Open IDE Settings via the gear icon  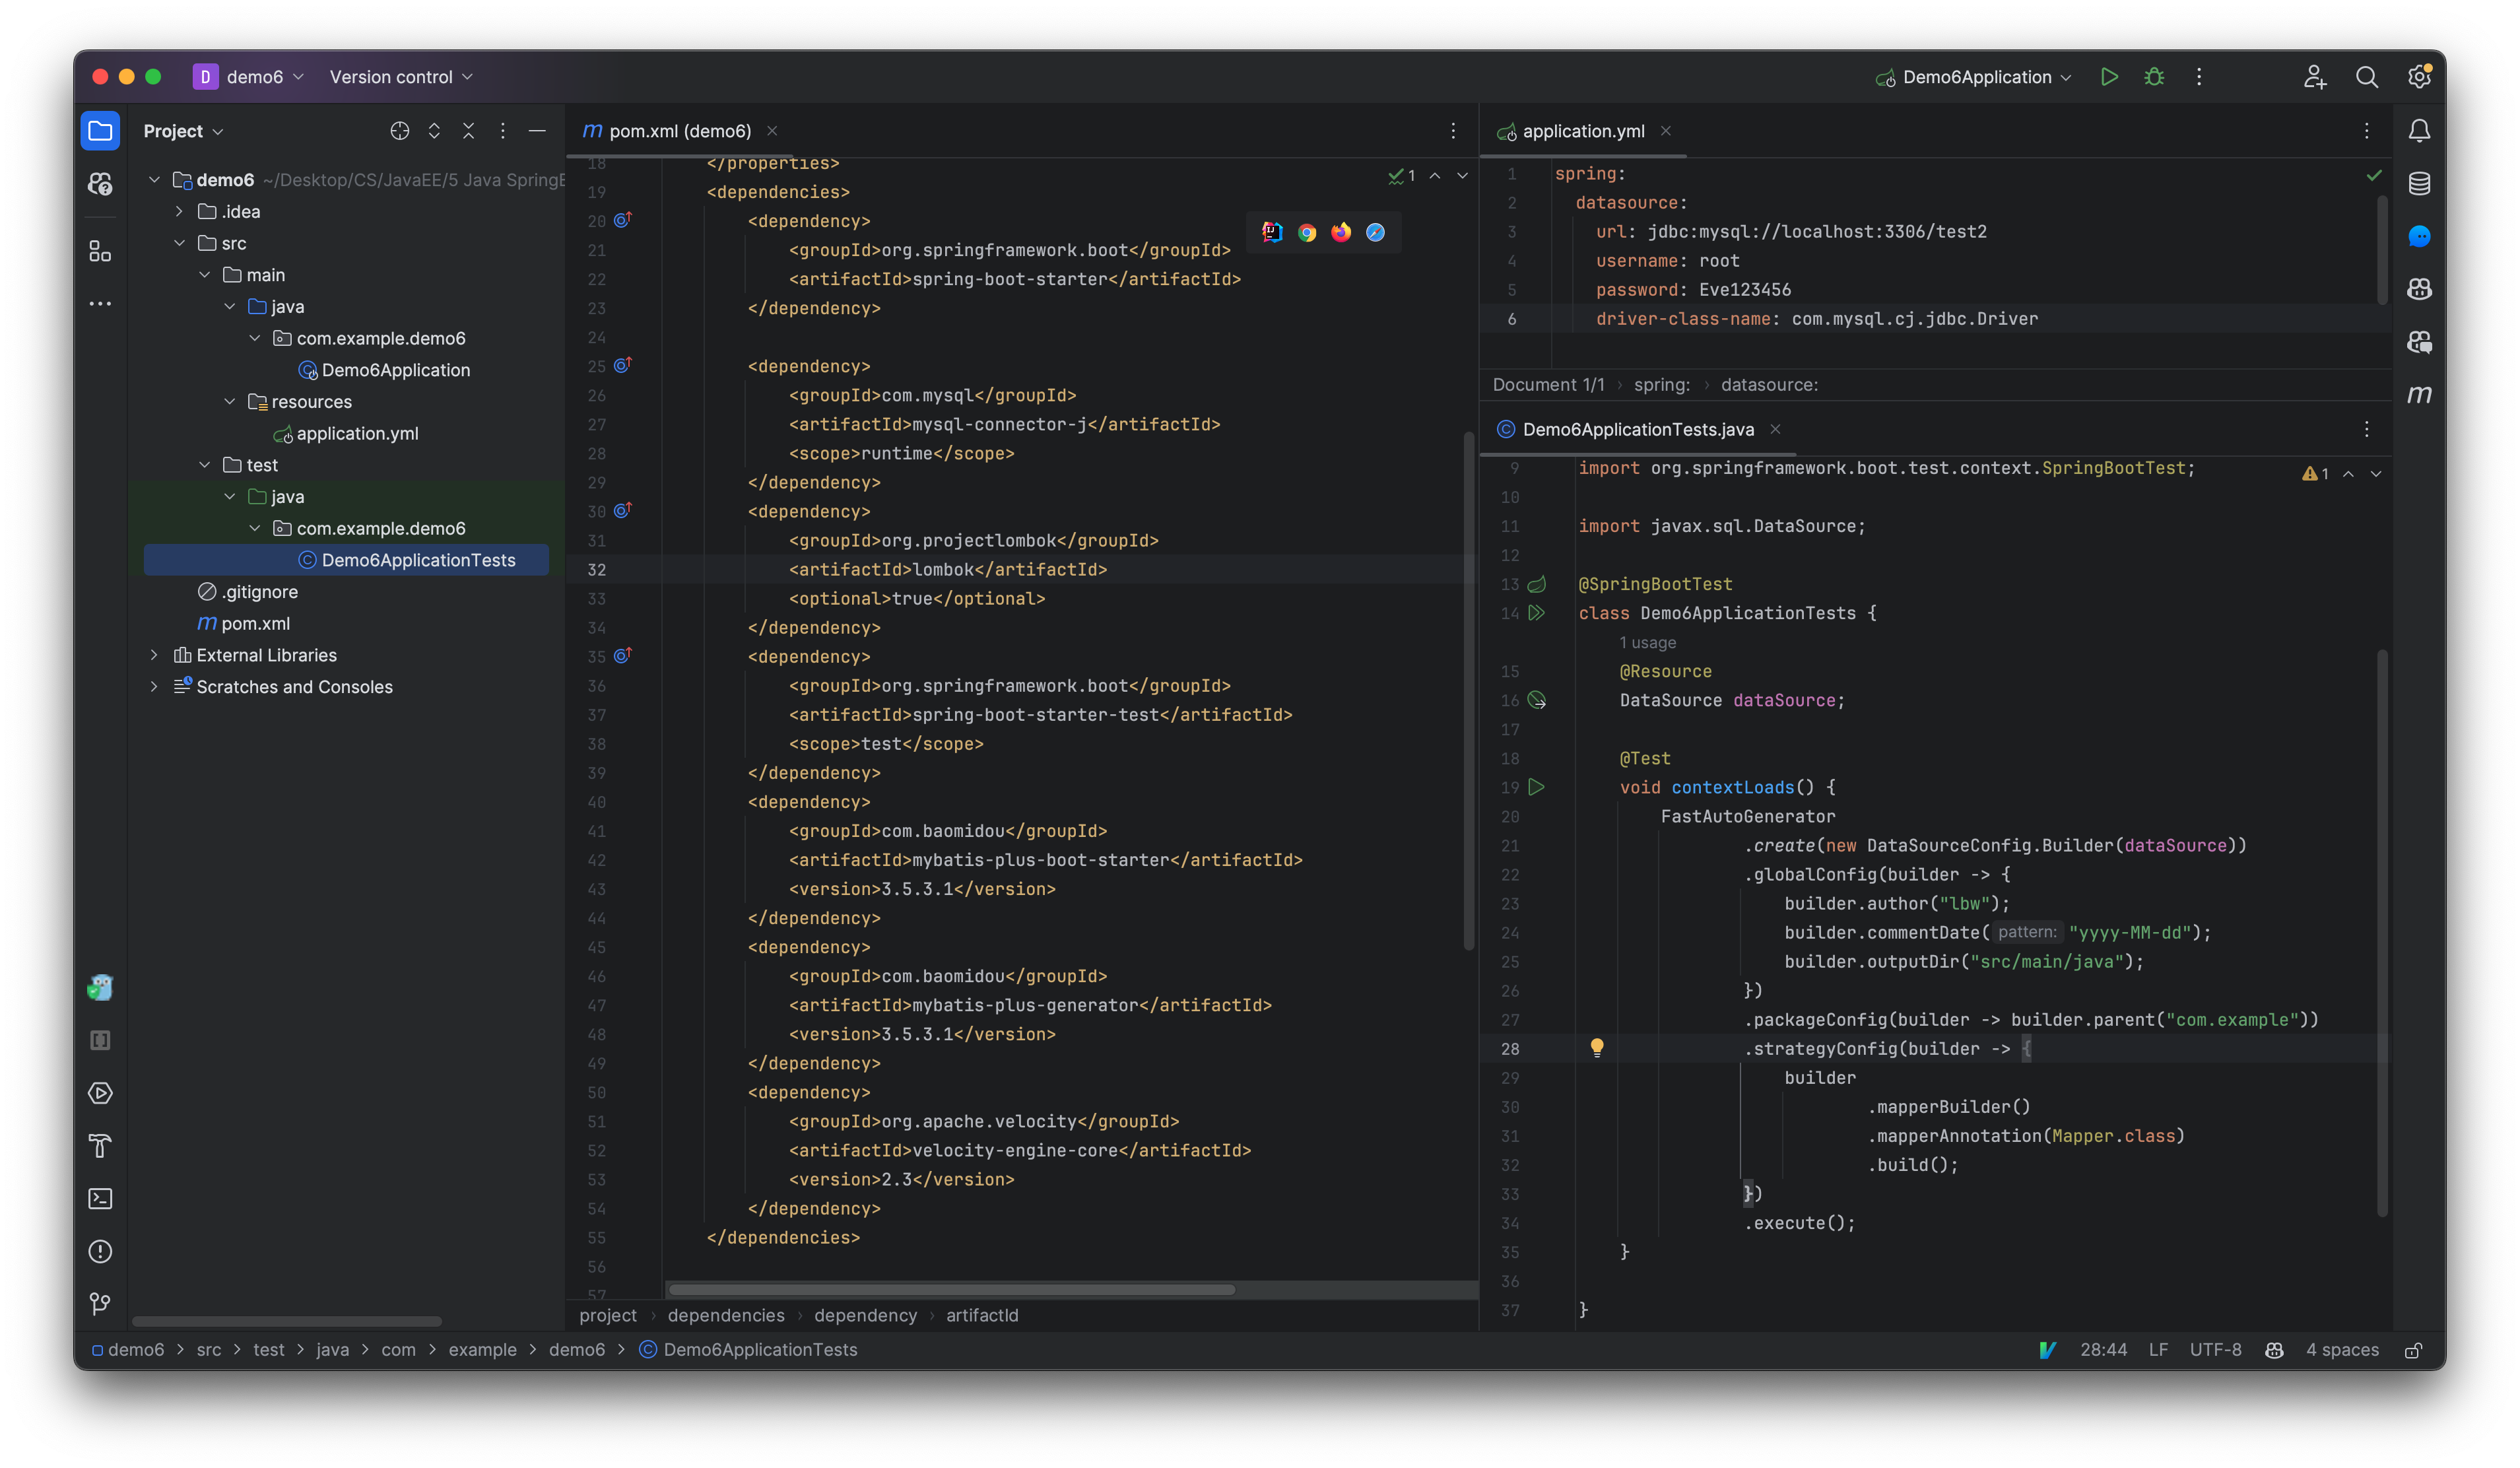2421,76
